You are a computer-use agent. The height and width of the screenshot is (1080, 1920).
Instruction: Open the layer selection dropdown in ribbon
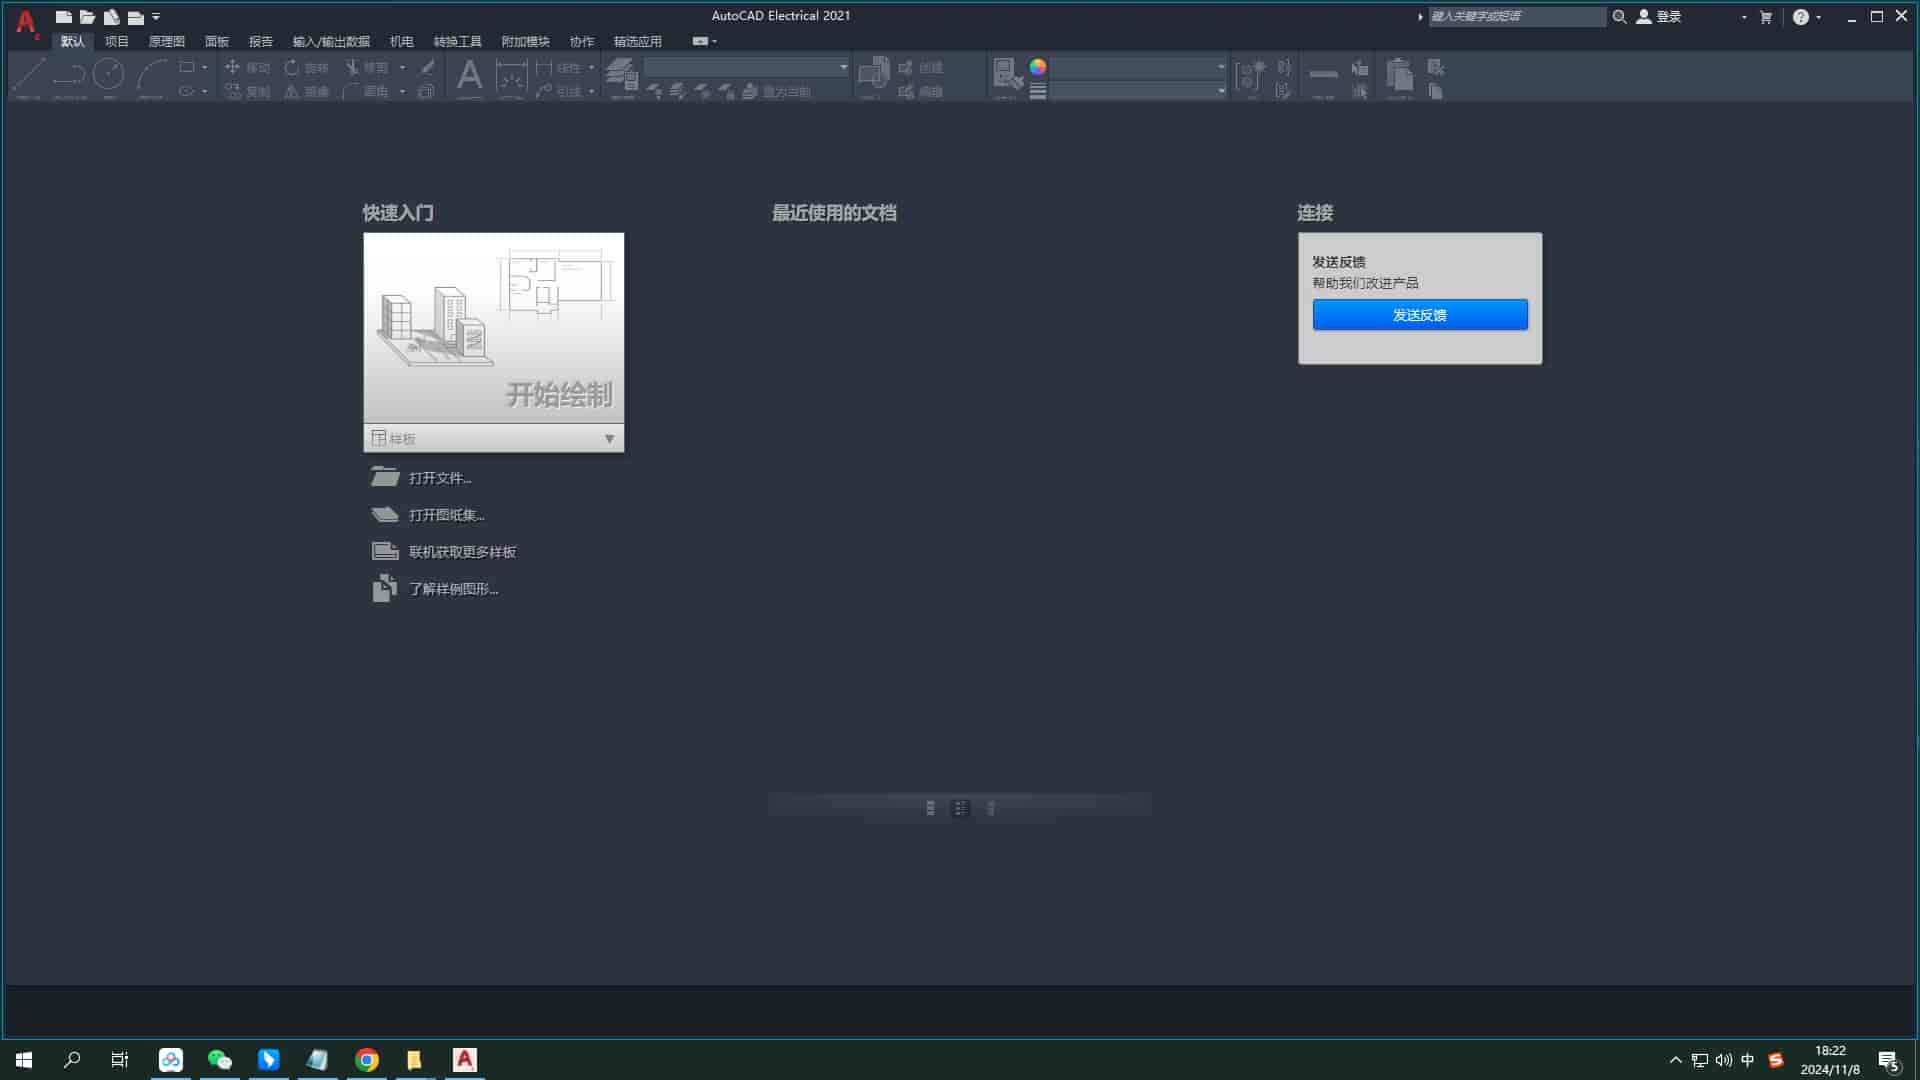point(843,67)
